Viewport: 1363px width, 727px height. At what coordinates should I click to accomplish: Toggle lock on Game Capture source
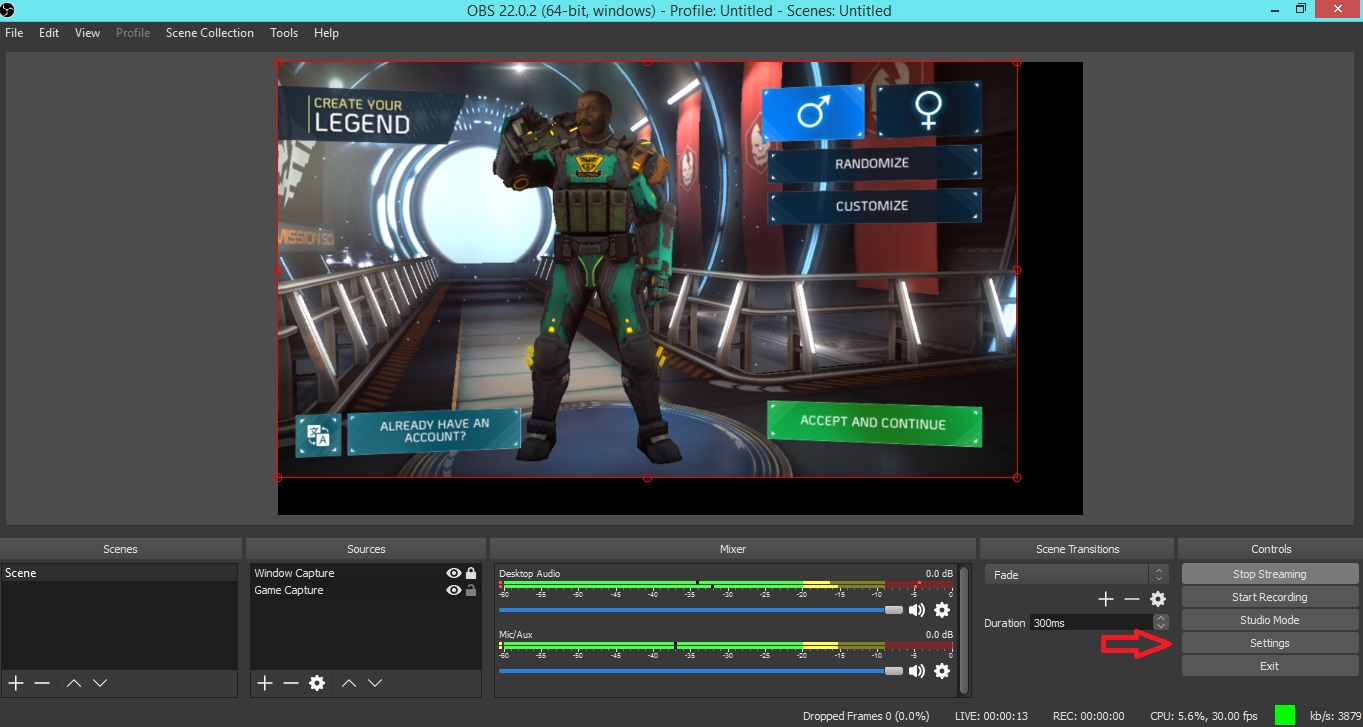click(x=471, y=590)
